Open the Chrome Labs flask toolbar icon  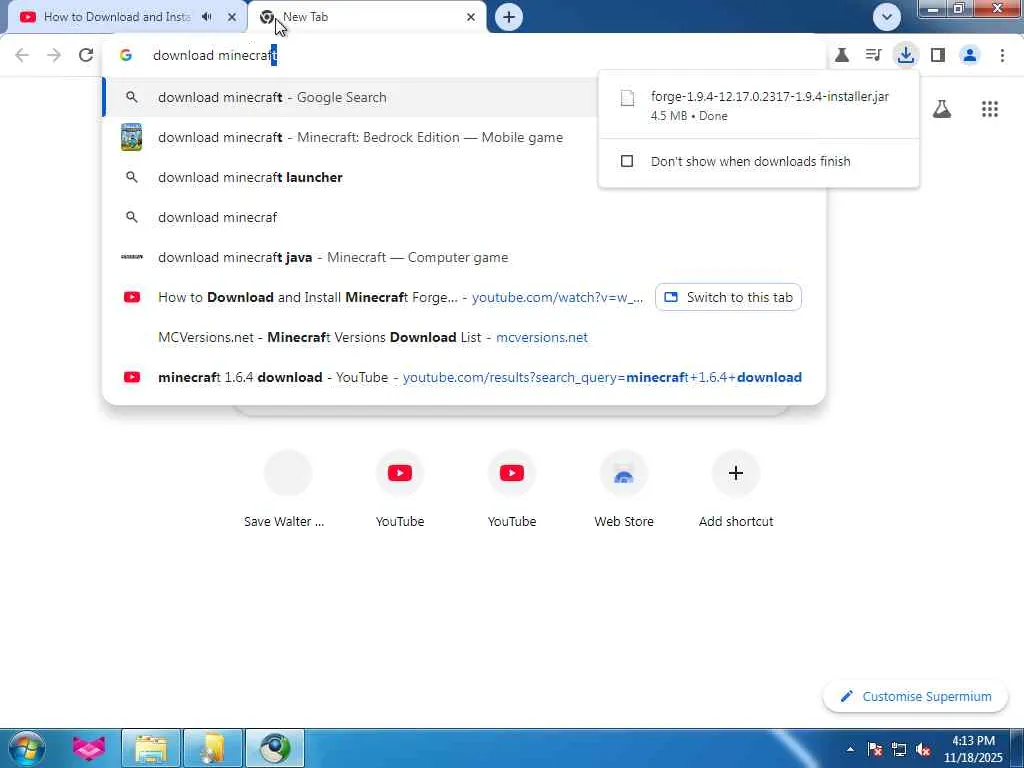[842, 55]
